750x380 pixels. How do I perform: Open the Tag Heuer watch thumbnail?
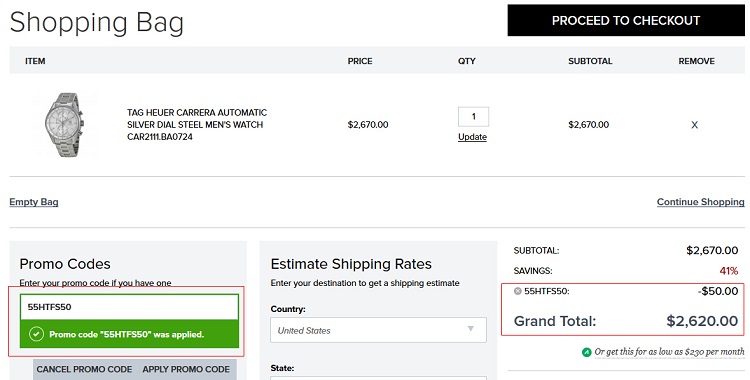point(65,124)
